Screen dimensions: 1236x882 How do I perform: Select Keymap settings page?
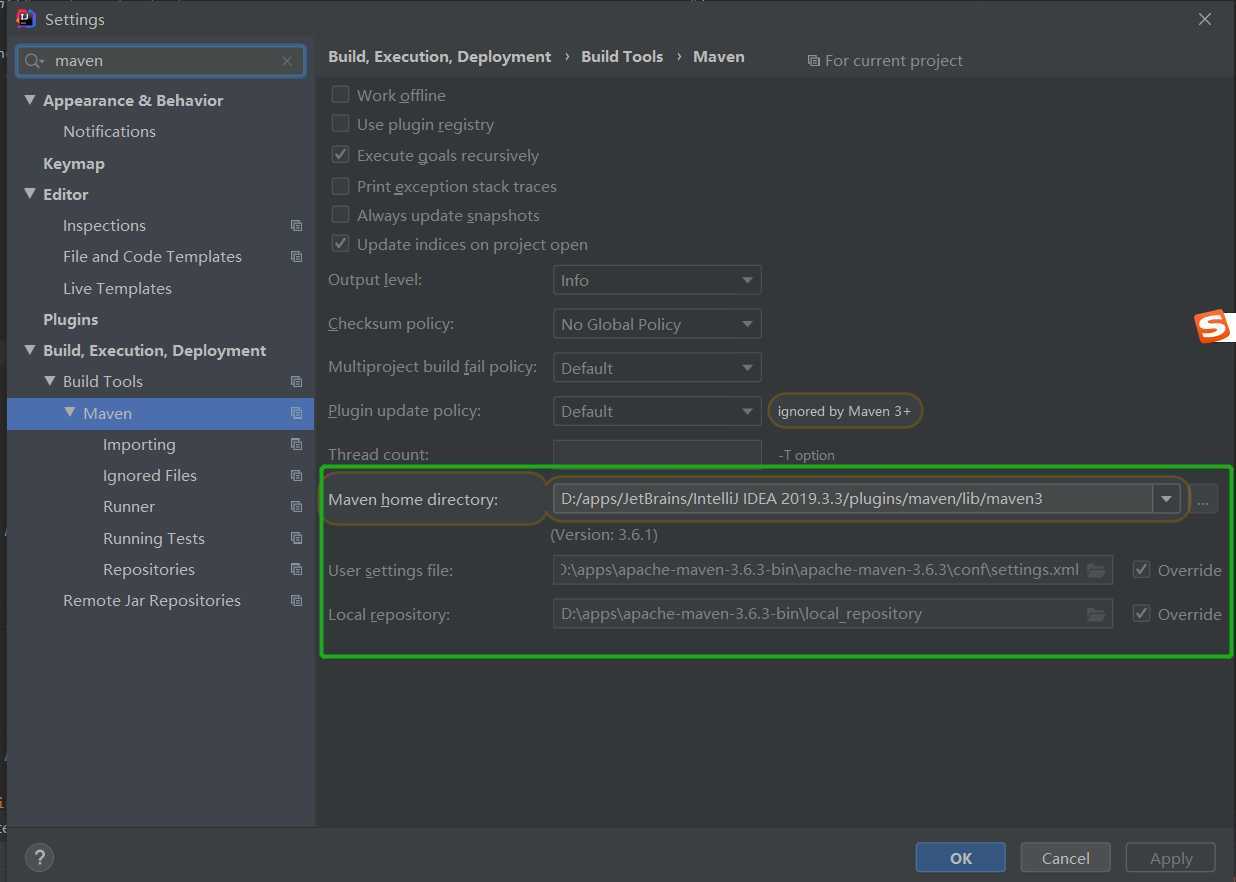74,164
